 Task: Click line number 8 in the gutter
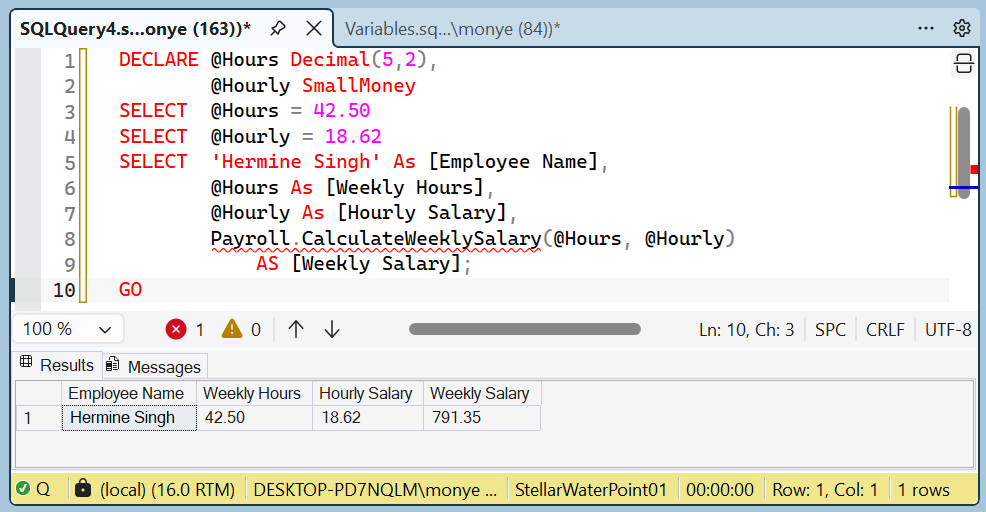click(69, 239)
